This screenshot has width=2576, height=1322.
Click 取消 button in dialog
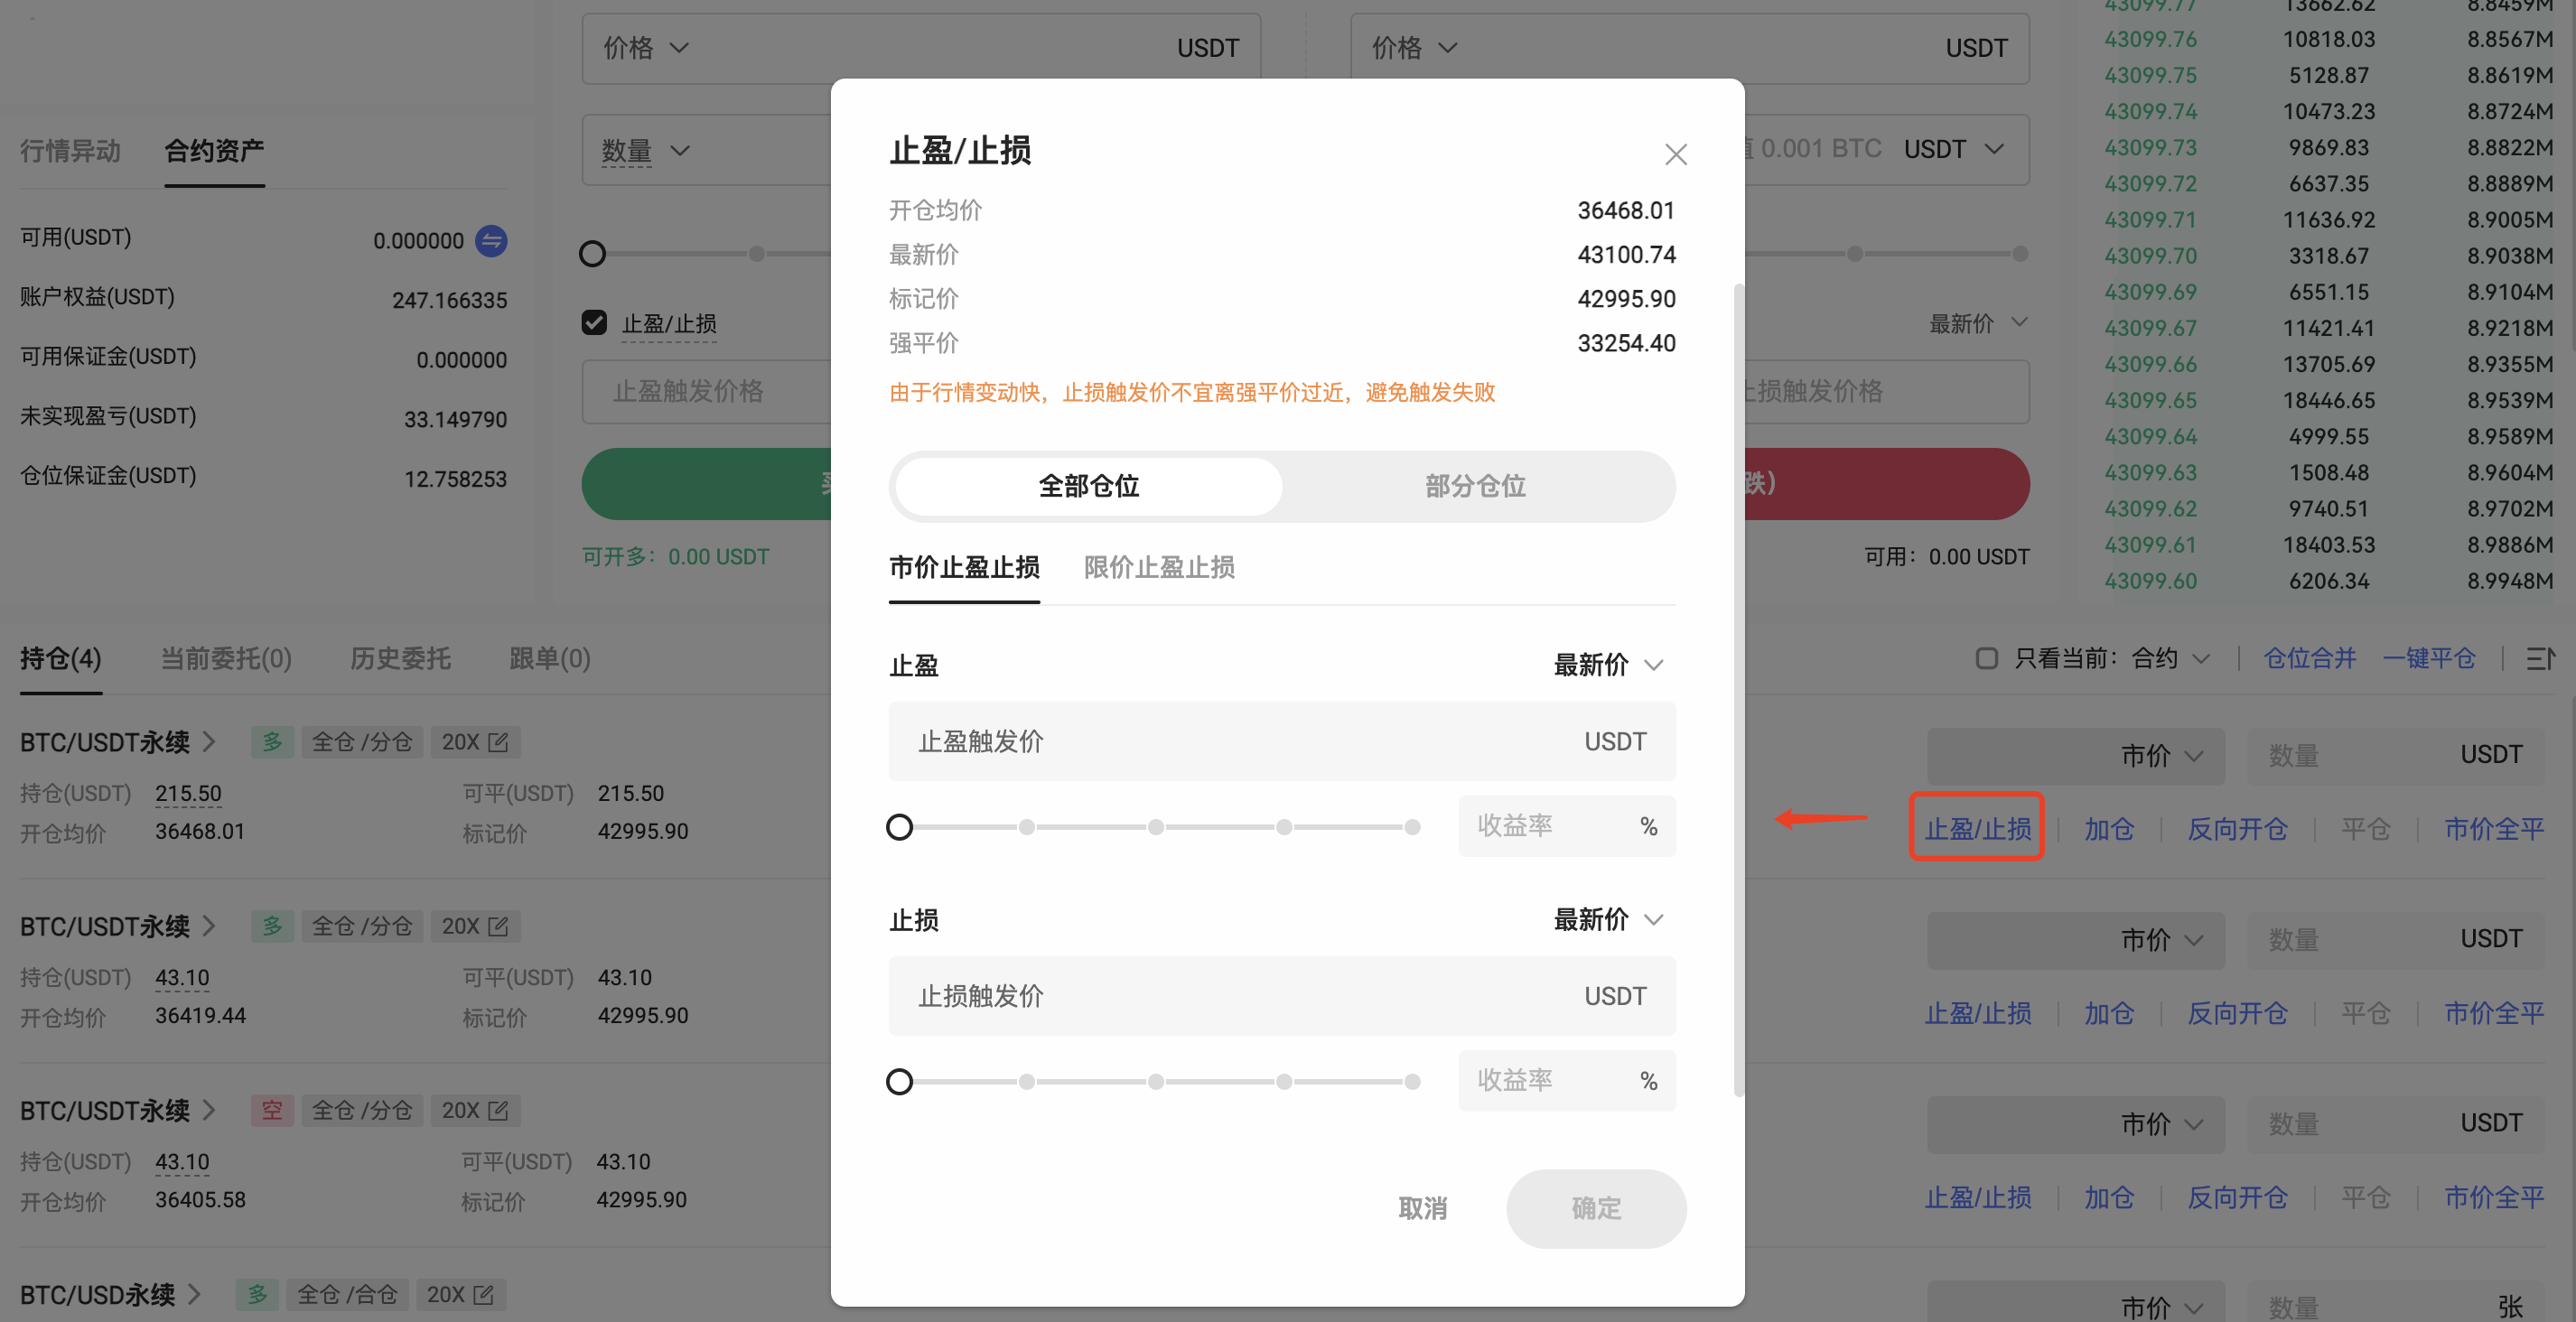click(x=1422, y=1208)
